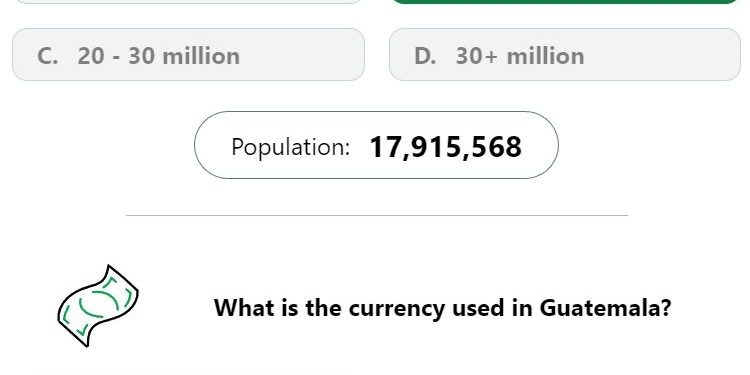Viewport: 750px width, 375px height.
Task: Click the banknote currency icon
Action: pyautogui.click(x=98, y=306)
